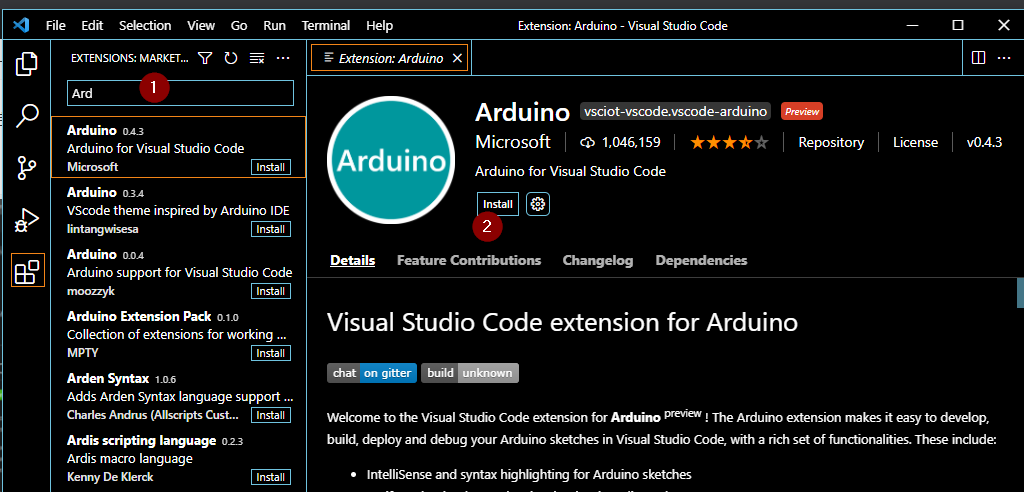Select Arduino 0.0.4 by moozzyk entry
The image size is (1024, 492).
178,273
